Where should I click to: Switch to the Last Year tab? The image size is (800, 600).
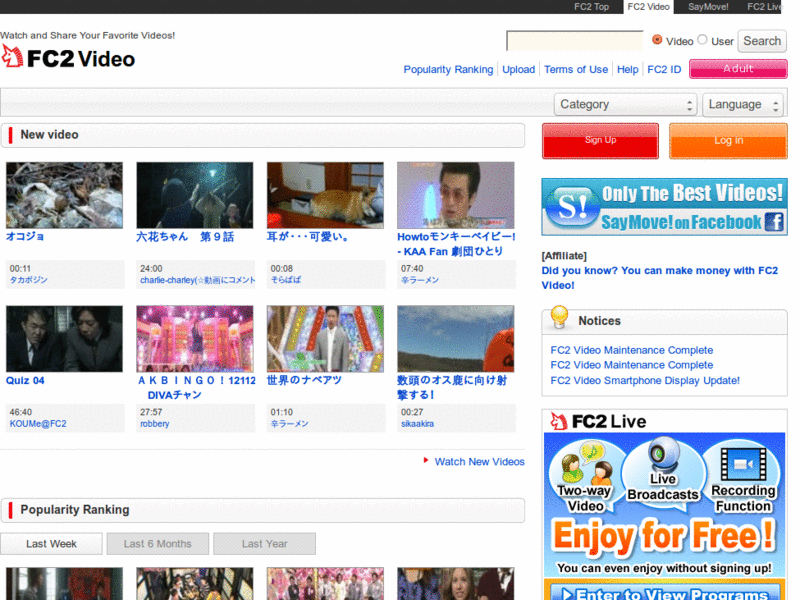[264, 544]
